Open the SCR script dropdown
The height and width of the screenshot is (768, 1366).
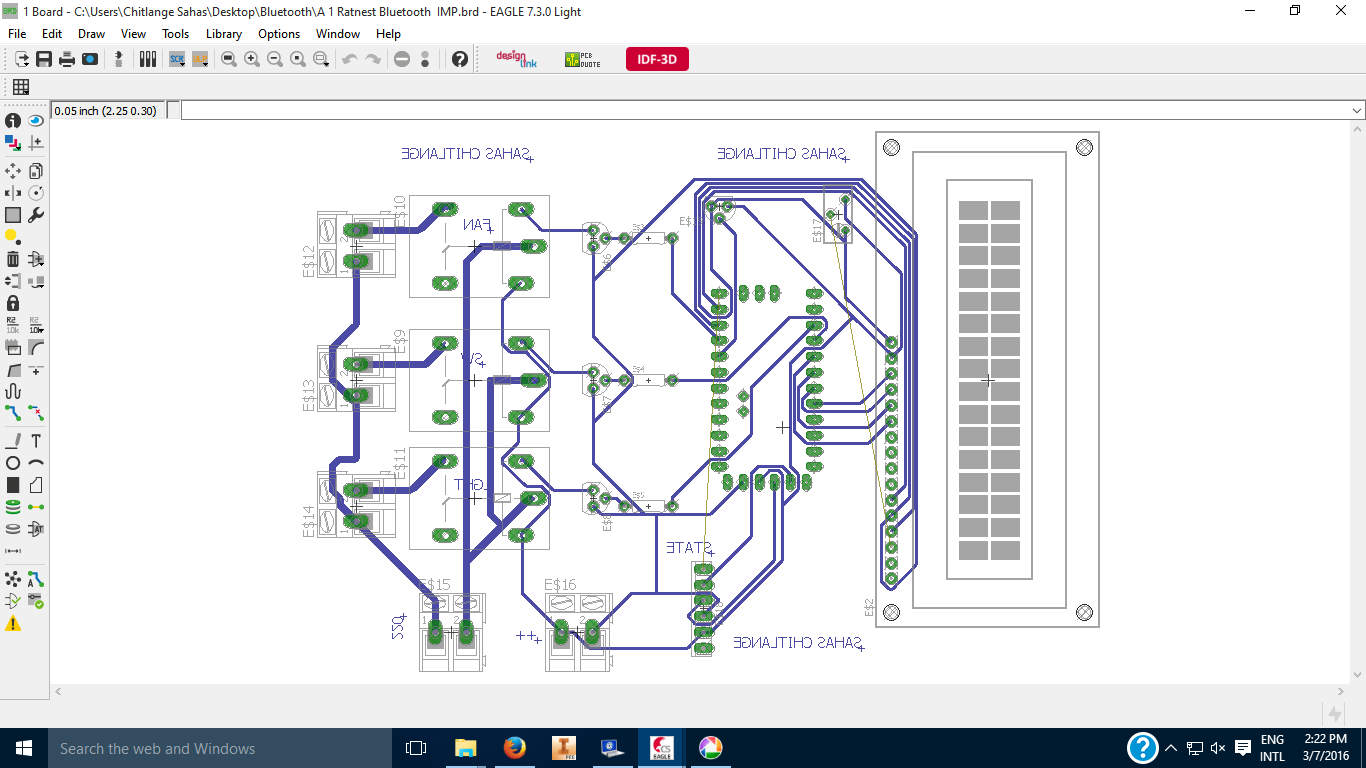tap(177, 59)
